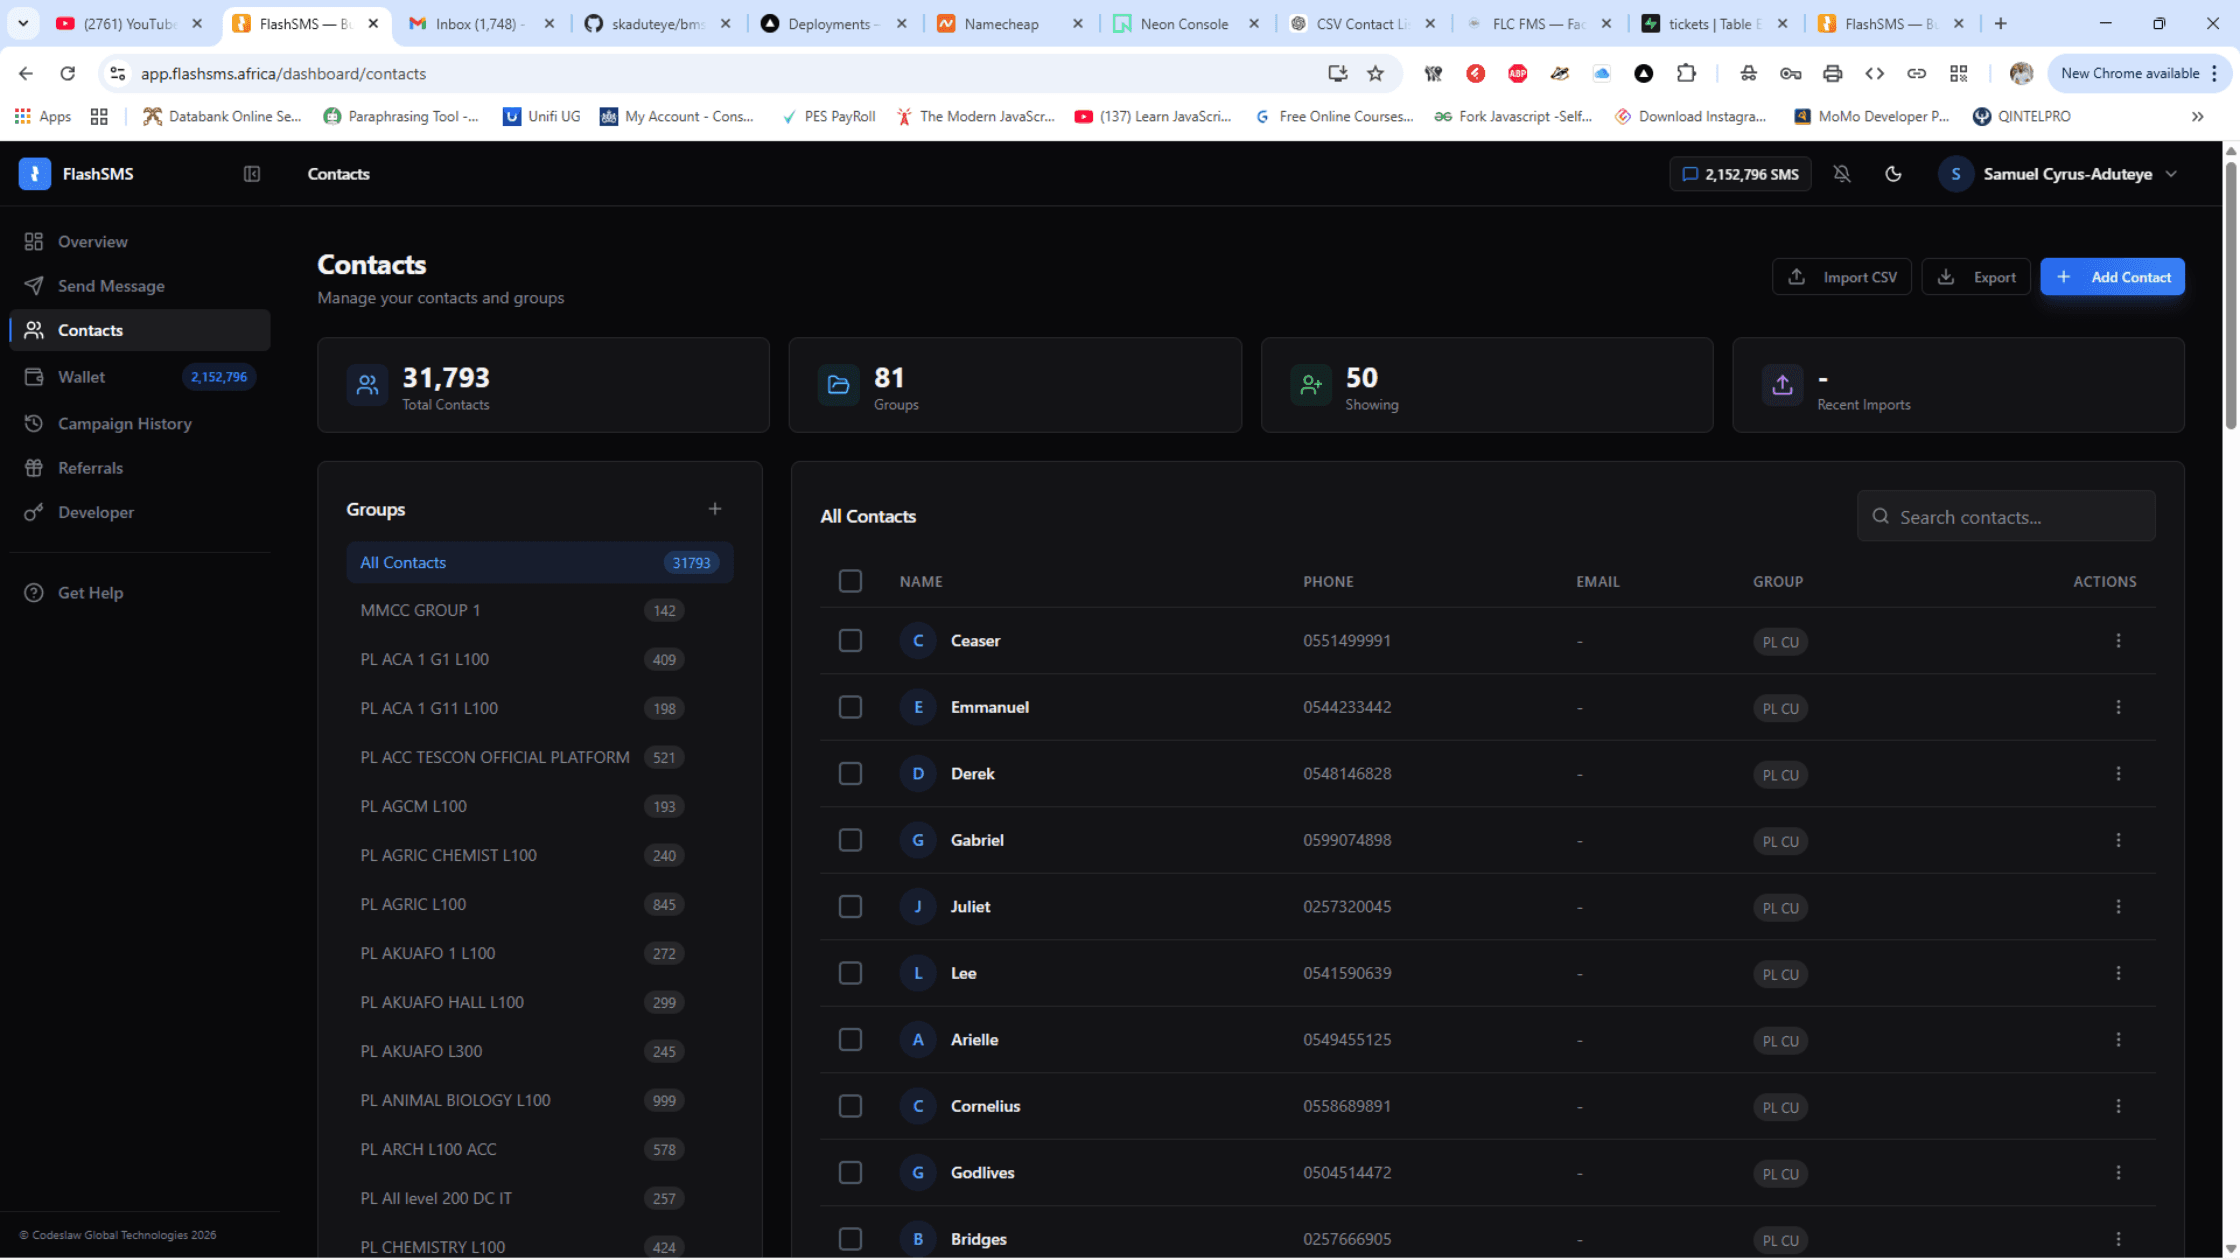This screenshot has width=2240, height=1260.
Task: Open actions menu for Juliet row
Action: (2118, 907)
